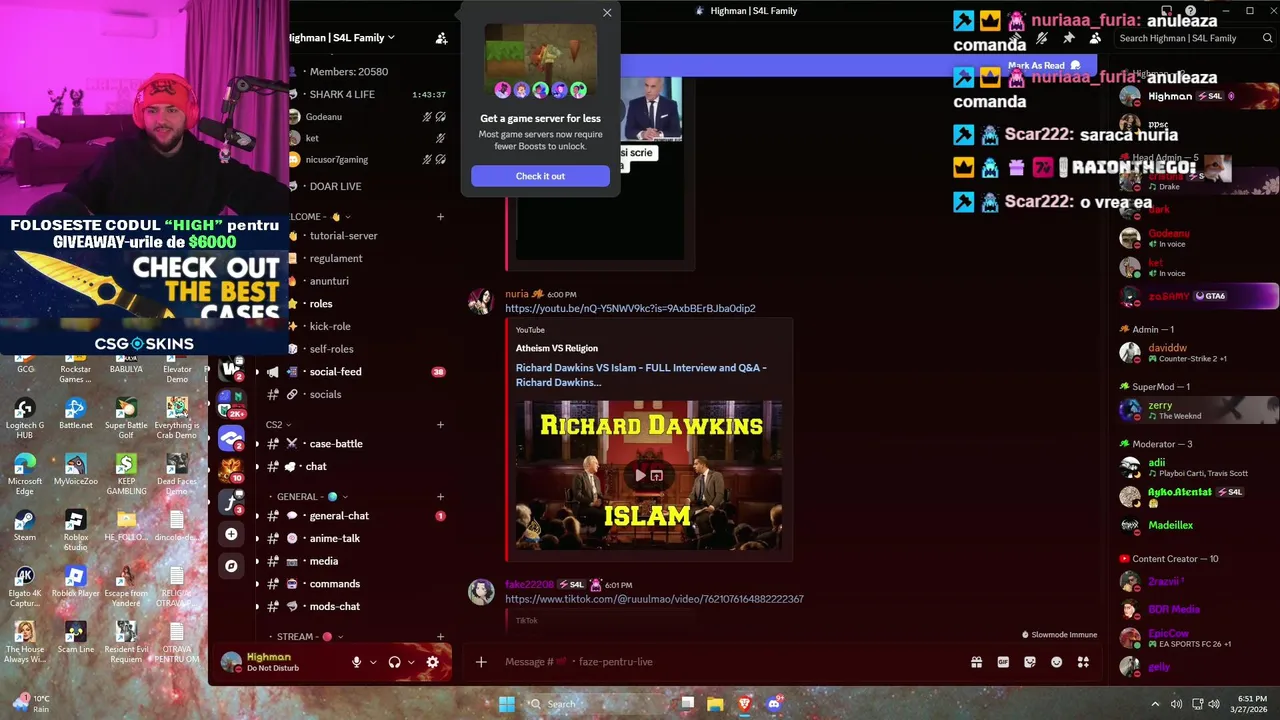The width and height of the screenshot is (1280, 720).
Task: Add channel to the CS2 category
Action: pyautogui.click(x=440, y=425)
